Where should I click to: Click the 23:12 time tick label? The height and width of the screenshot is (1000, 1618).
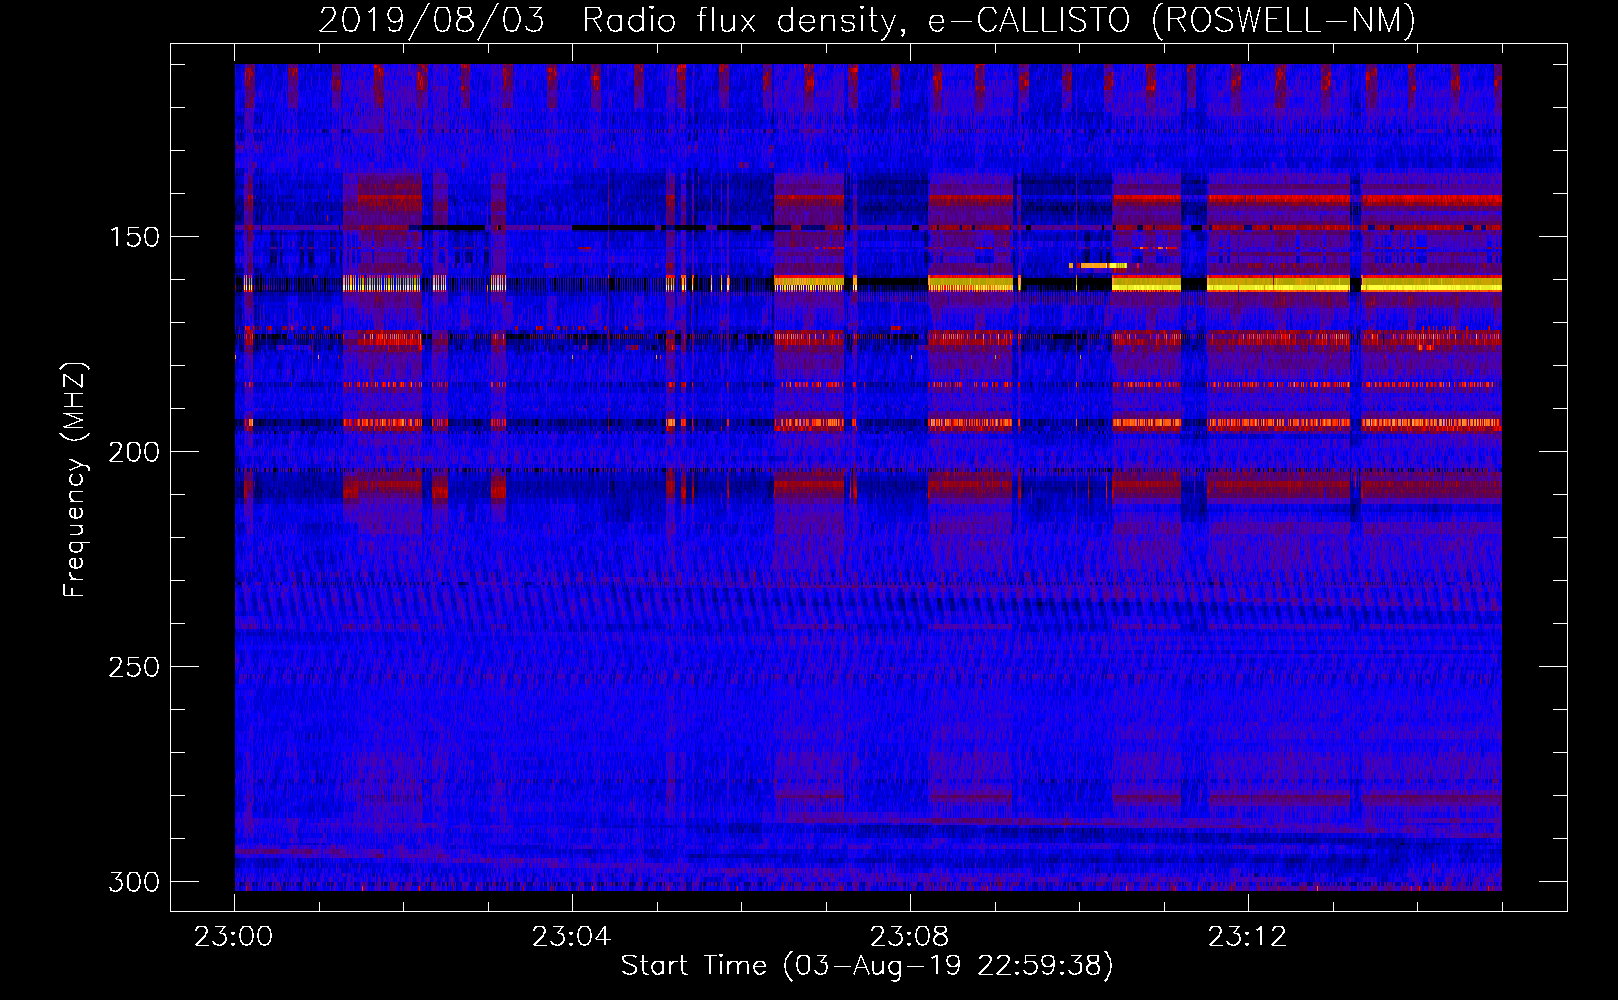(1248, 937)
